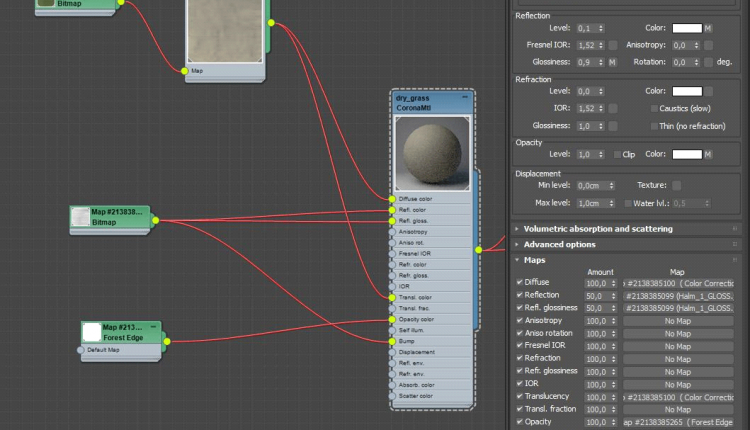Viewport: 750px width, 430px height.
Task: Click the Reflection Glossiness M map button
Action: (613, 62)
